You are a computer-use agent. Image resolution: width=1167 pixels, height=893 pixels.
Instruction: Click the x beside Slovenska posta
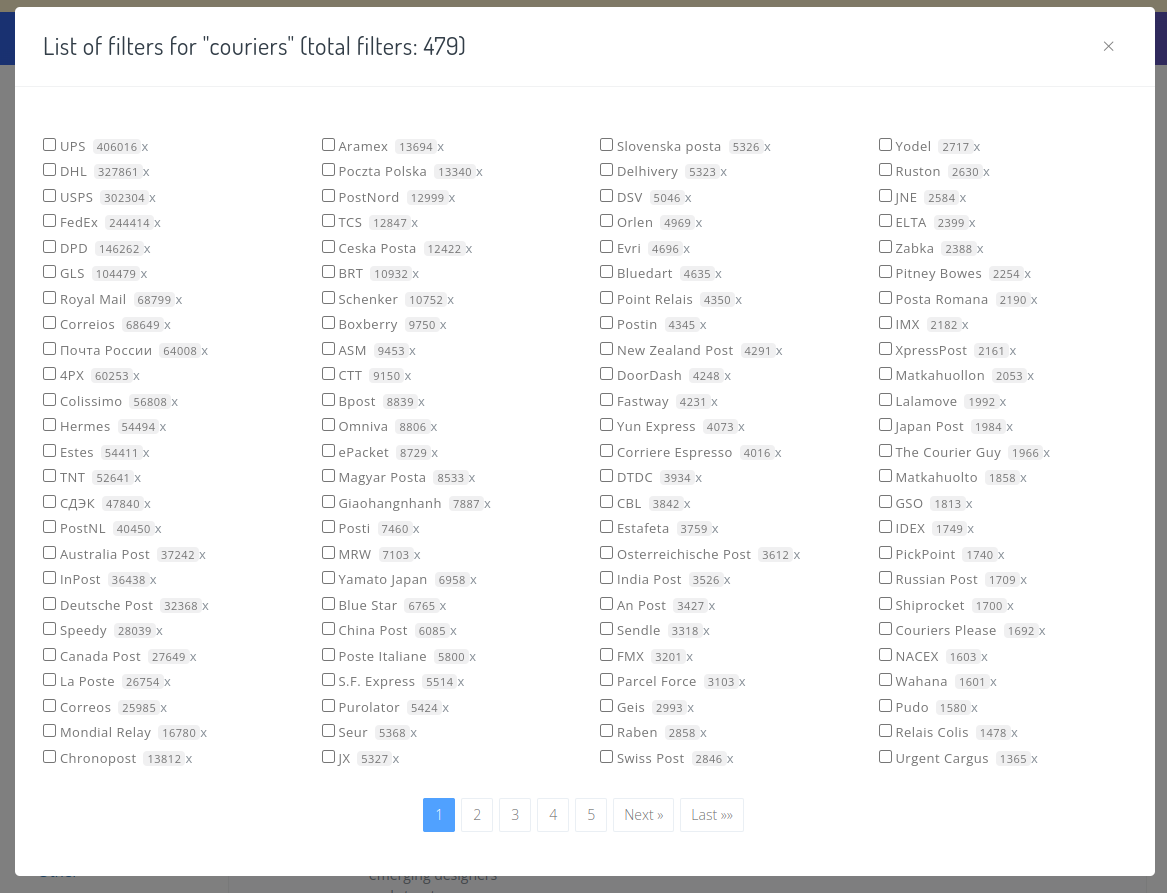(768, 147)
